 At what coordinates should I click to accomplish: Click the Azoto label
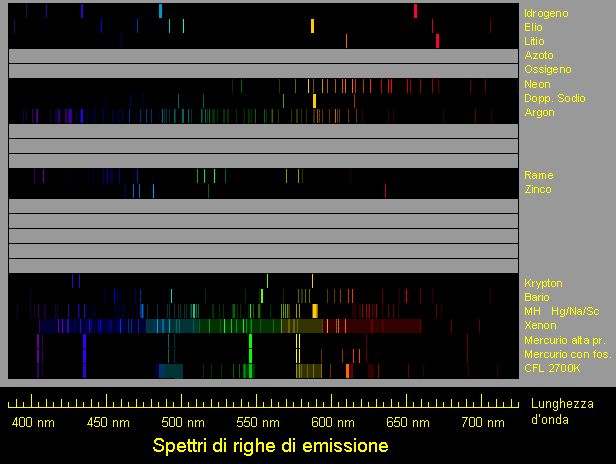[539, 55]
